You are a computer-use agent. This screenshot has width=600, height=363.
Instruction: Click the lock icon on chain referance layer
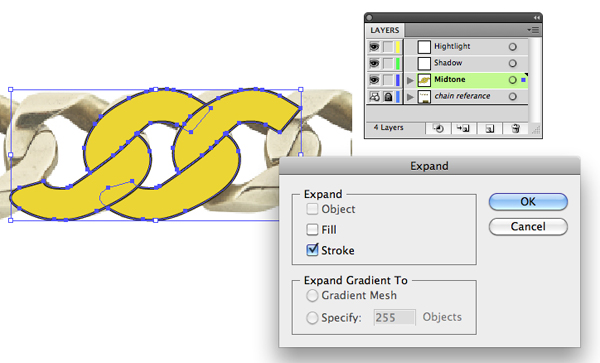coord(388,96)
